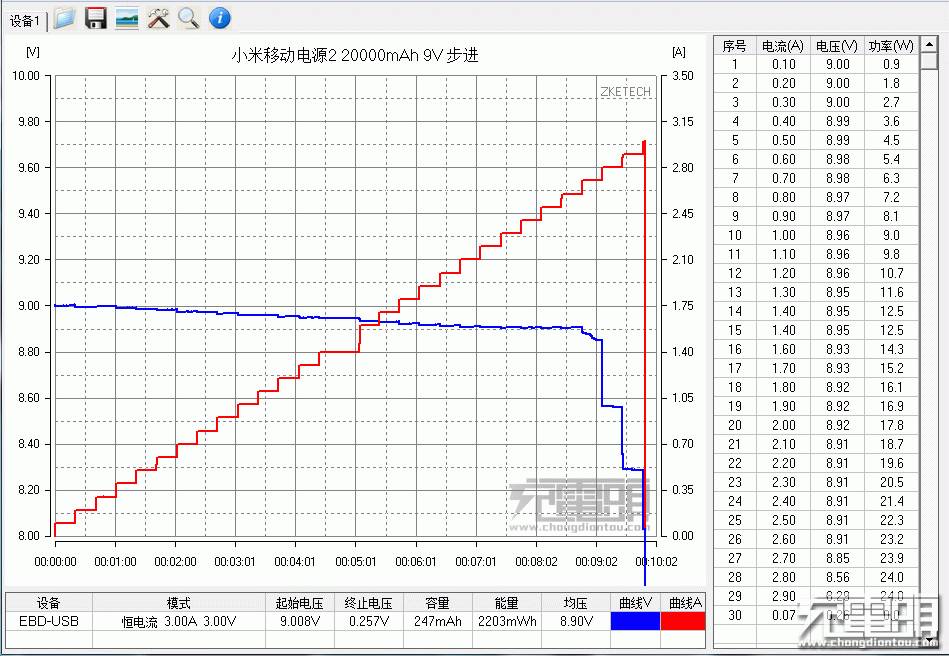
Task: Click the 曲线V header label
Action: tap(635, 603)
